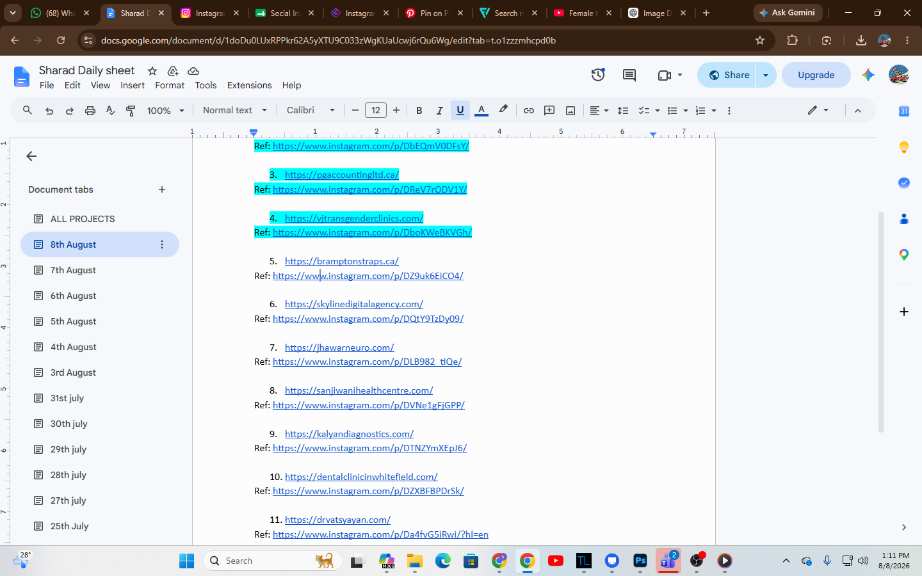Screen dimensions: 922x576
Task: Toggle bold formatting
Action: click(x=419, y=110)
